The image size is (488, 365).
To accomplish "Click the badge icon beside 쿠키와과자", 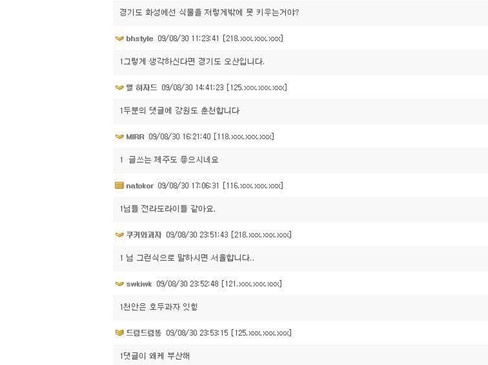I will (x=119, y=235).
